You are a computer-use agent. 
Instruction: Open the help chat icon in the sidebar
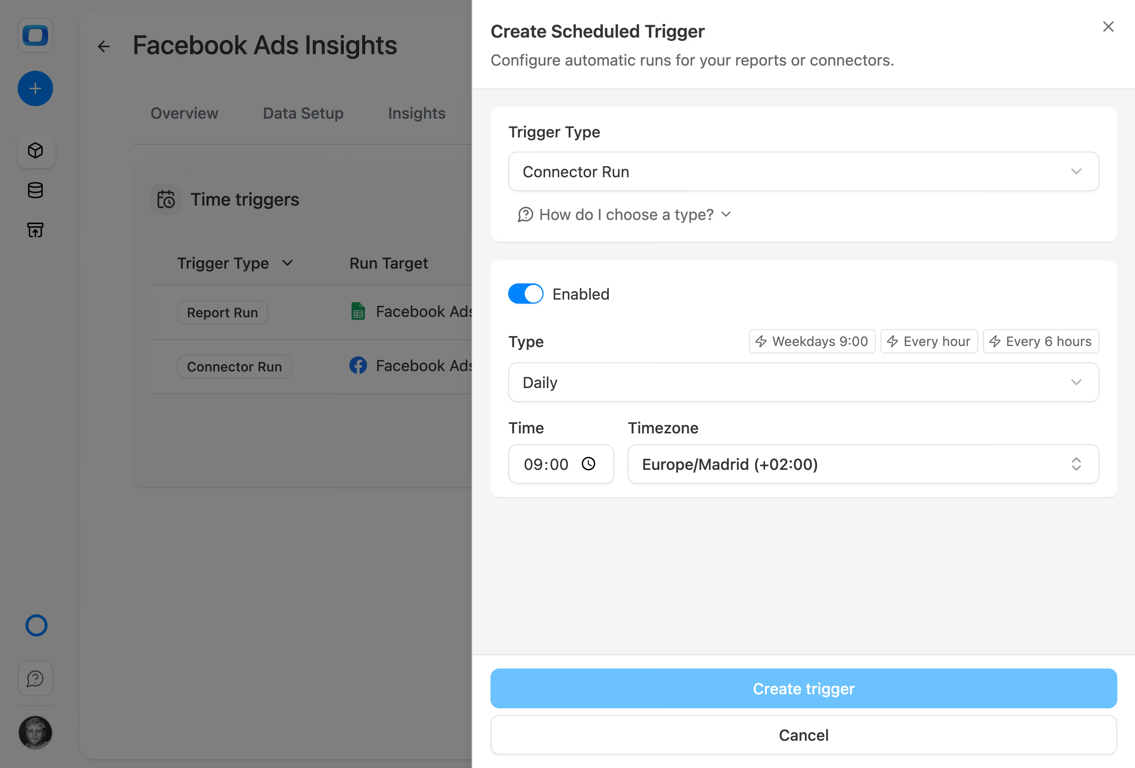(35, 678)
